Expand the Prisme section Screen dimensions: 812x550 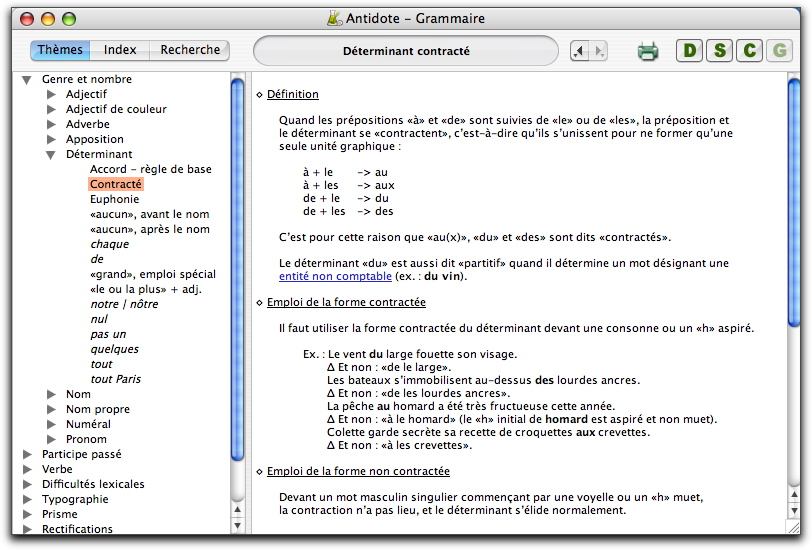pyautogui.click(x=27, y=514)
